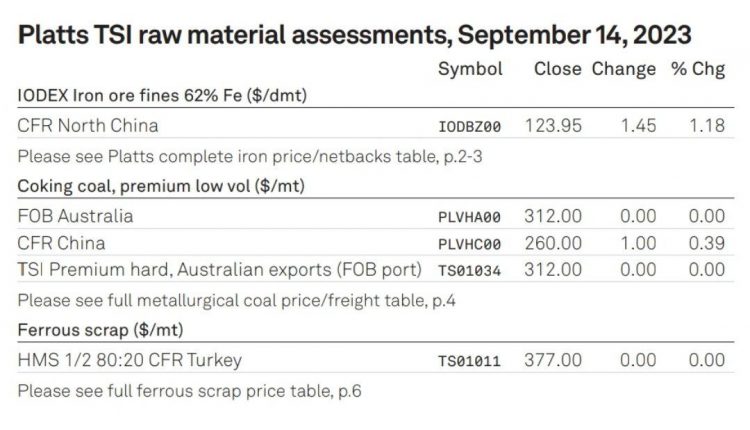Click the TS01034 symbol code

click(x=470, y=271)
